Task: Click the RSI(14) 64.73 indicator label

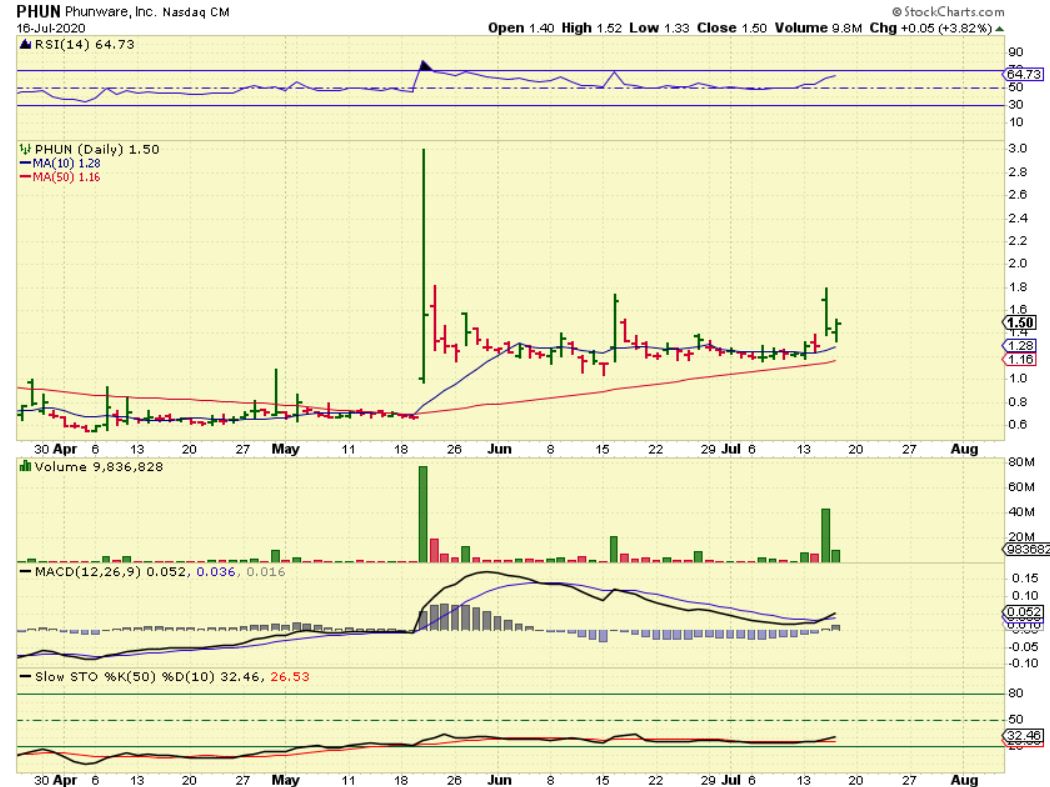Action: pos(84,45)
